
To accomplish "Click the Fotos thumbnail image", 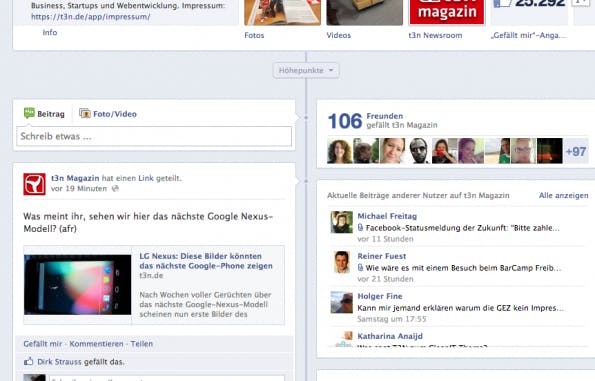I will 283,12.
